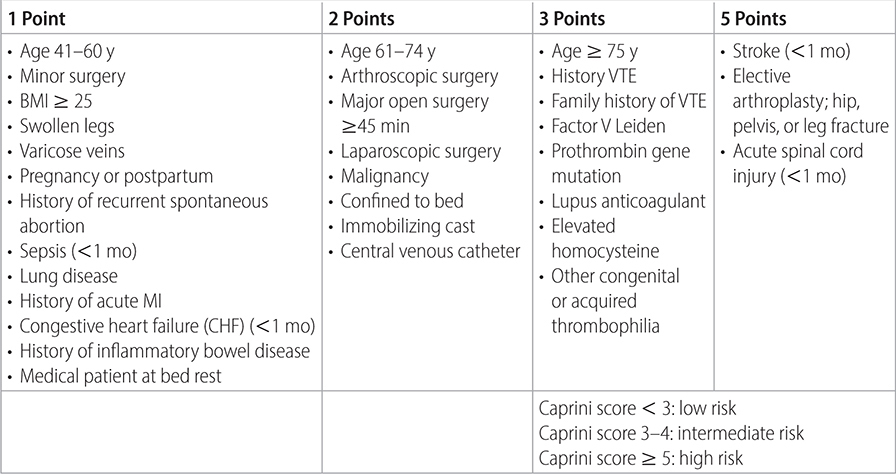Select the "Sepsis (<1 mo)" item
The width and height of the screenshot is (896, 474).
pos(78,251)
